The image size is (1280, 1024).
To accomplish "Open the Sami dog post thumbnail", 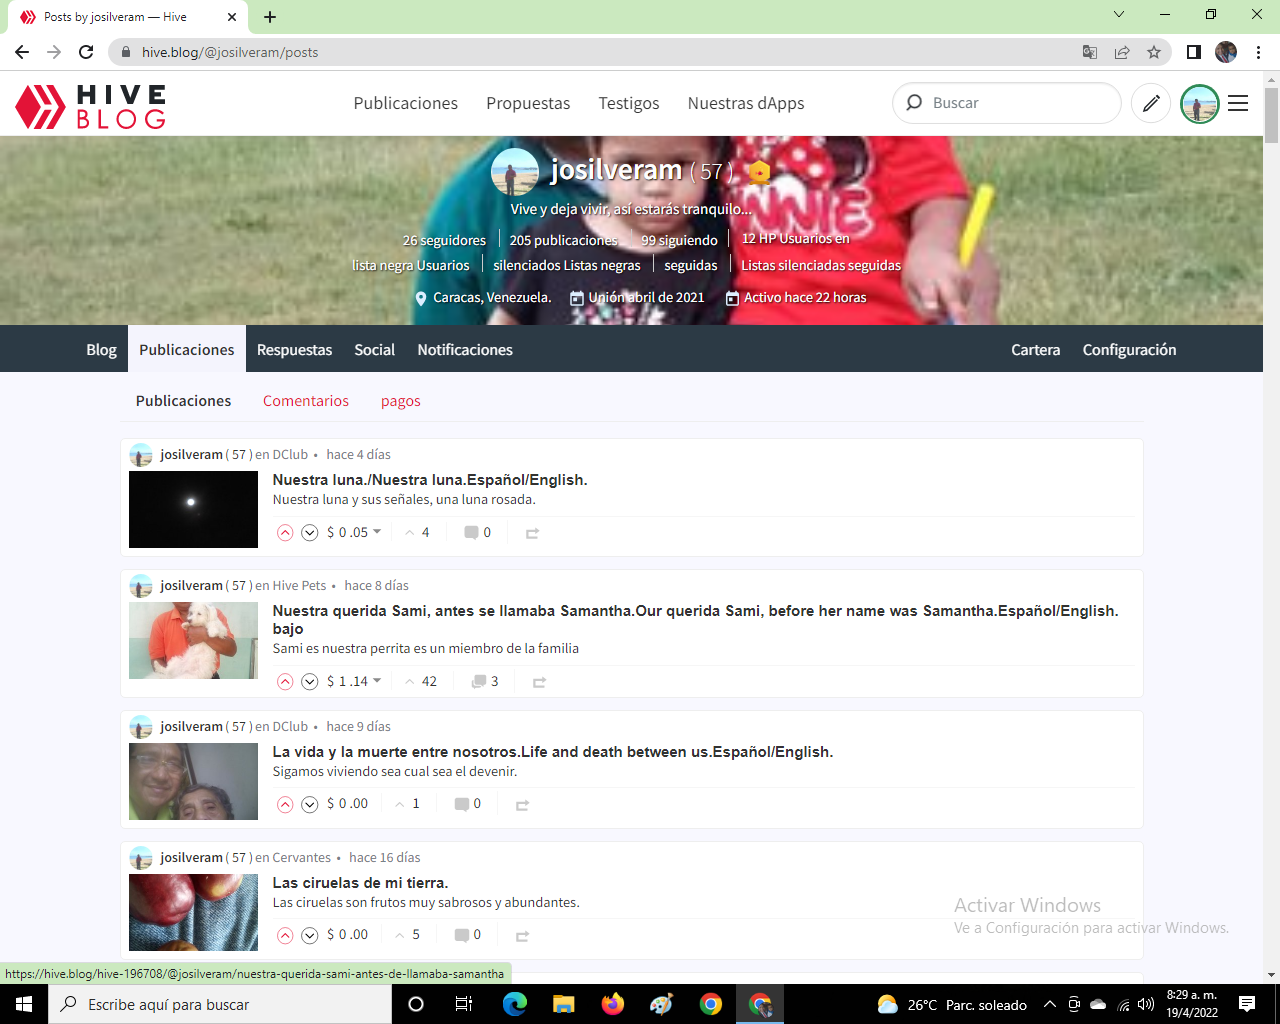I will point(193,640).
